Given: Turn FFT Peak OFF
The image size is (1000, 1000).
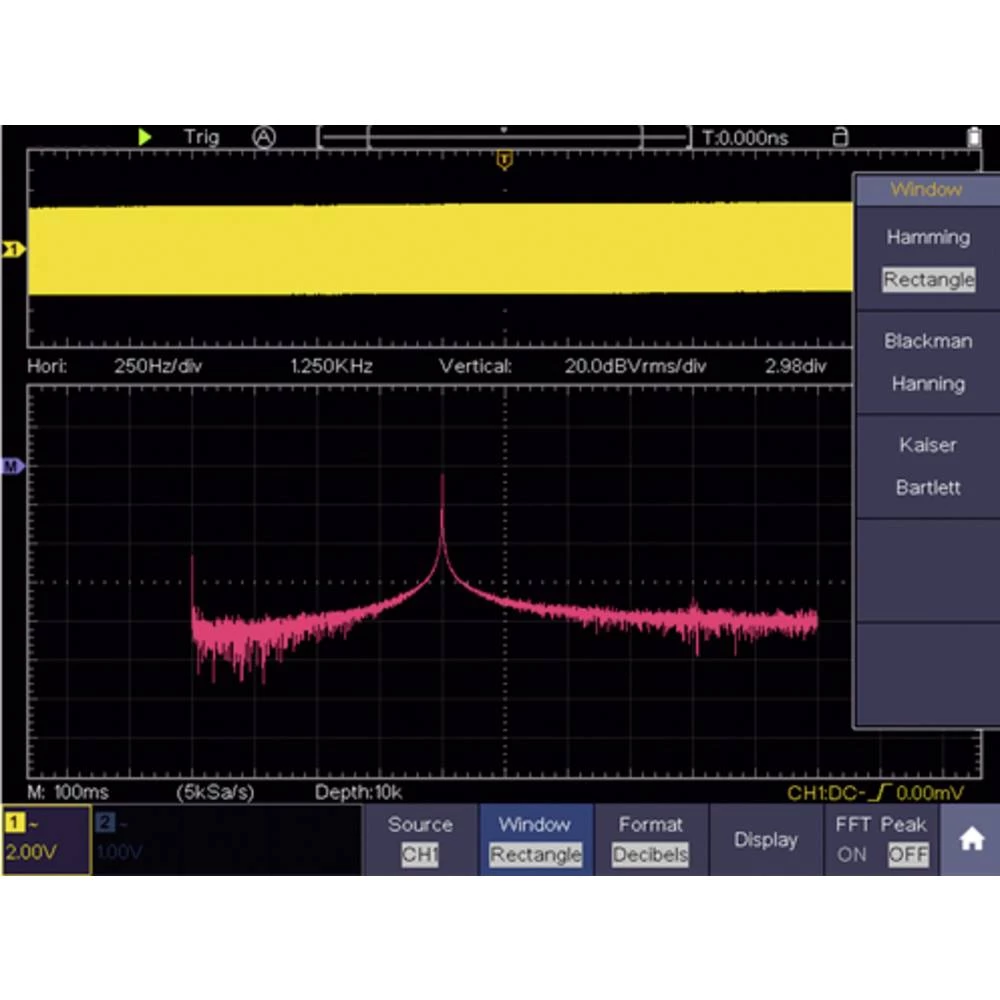Looking at the screenshot, I should pos(907,855).
